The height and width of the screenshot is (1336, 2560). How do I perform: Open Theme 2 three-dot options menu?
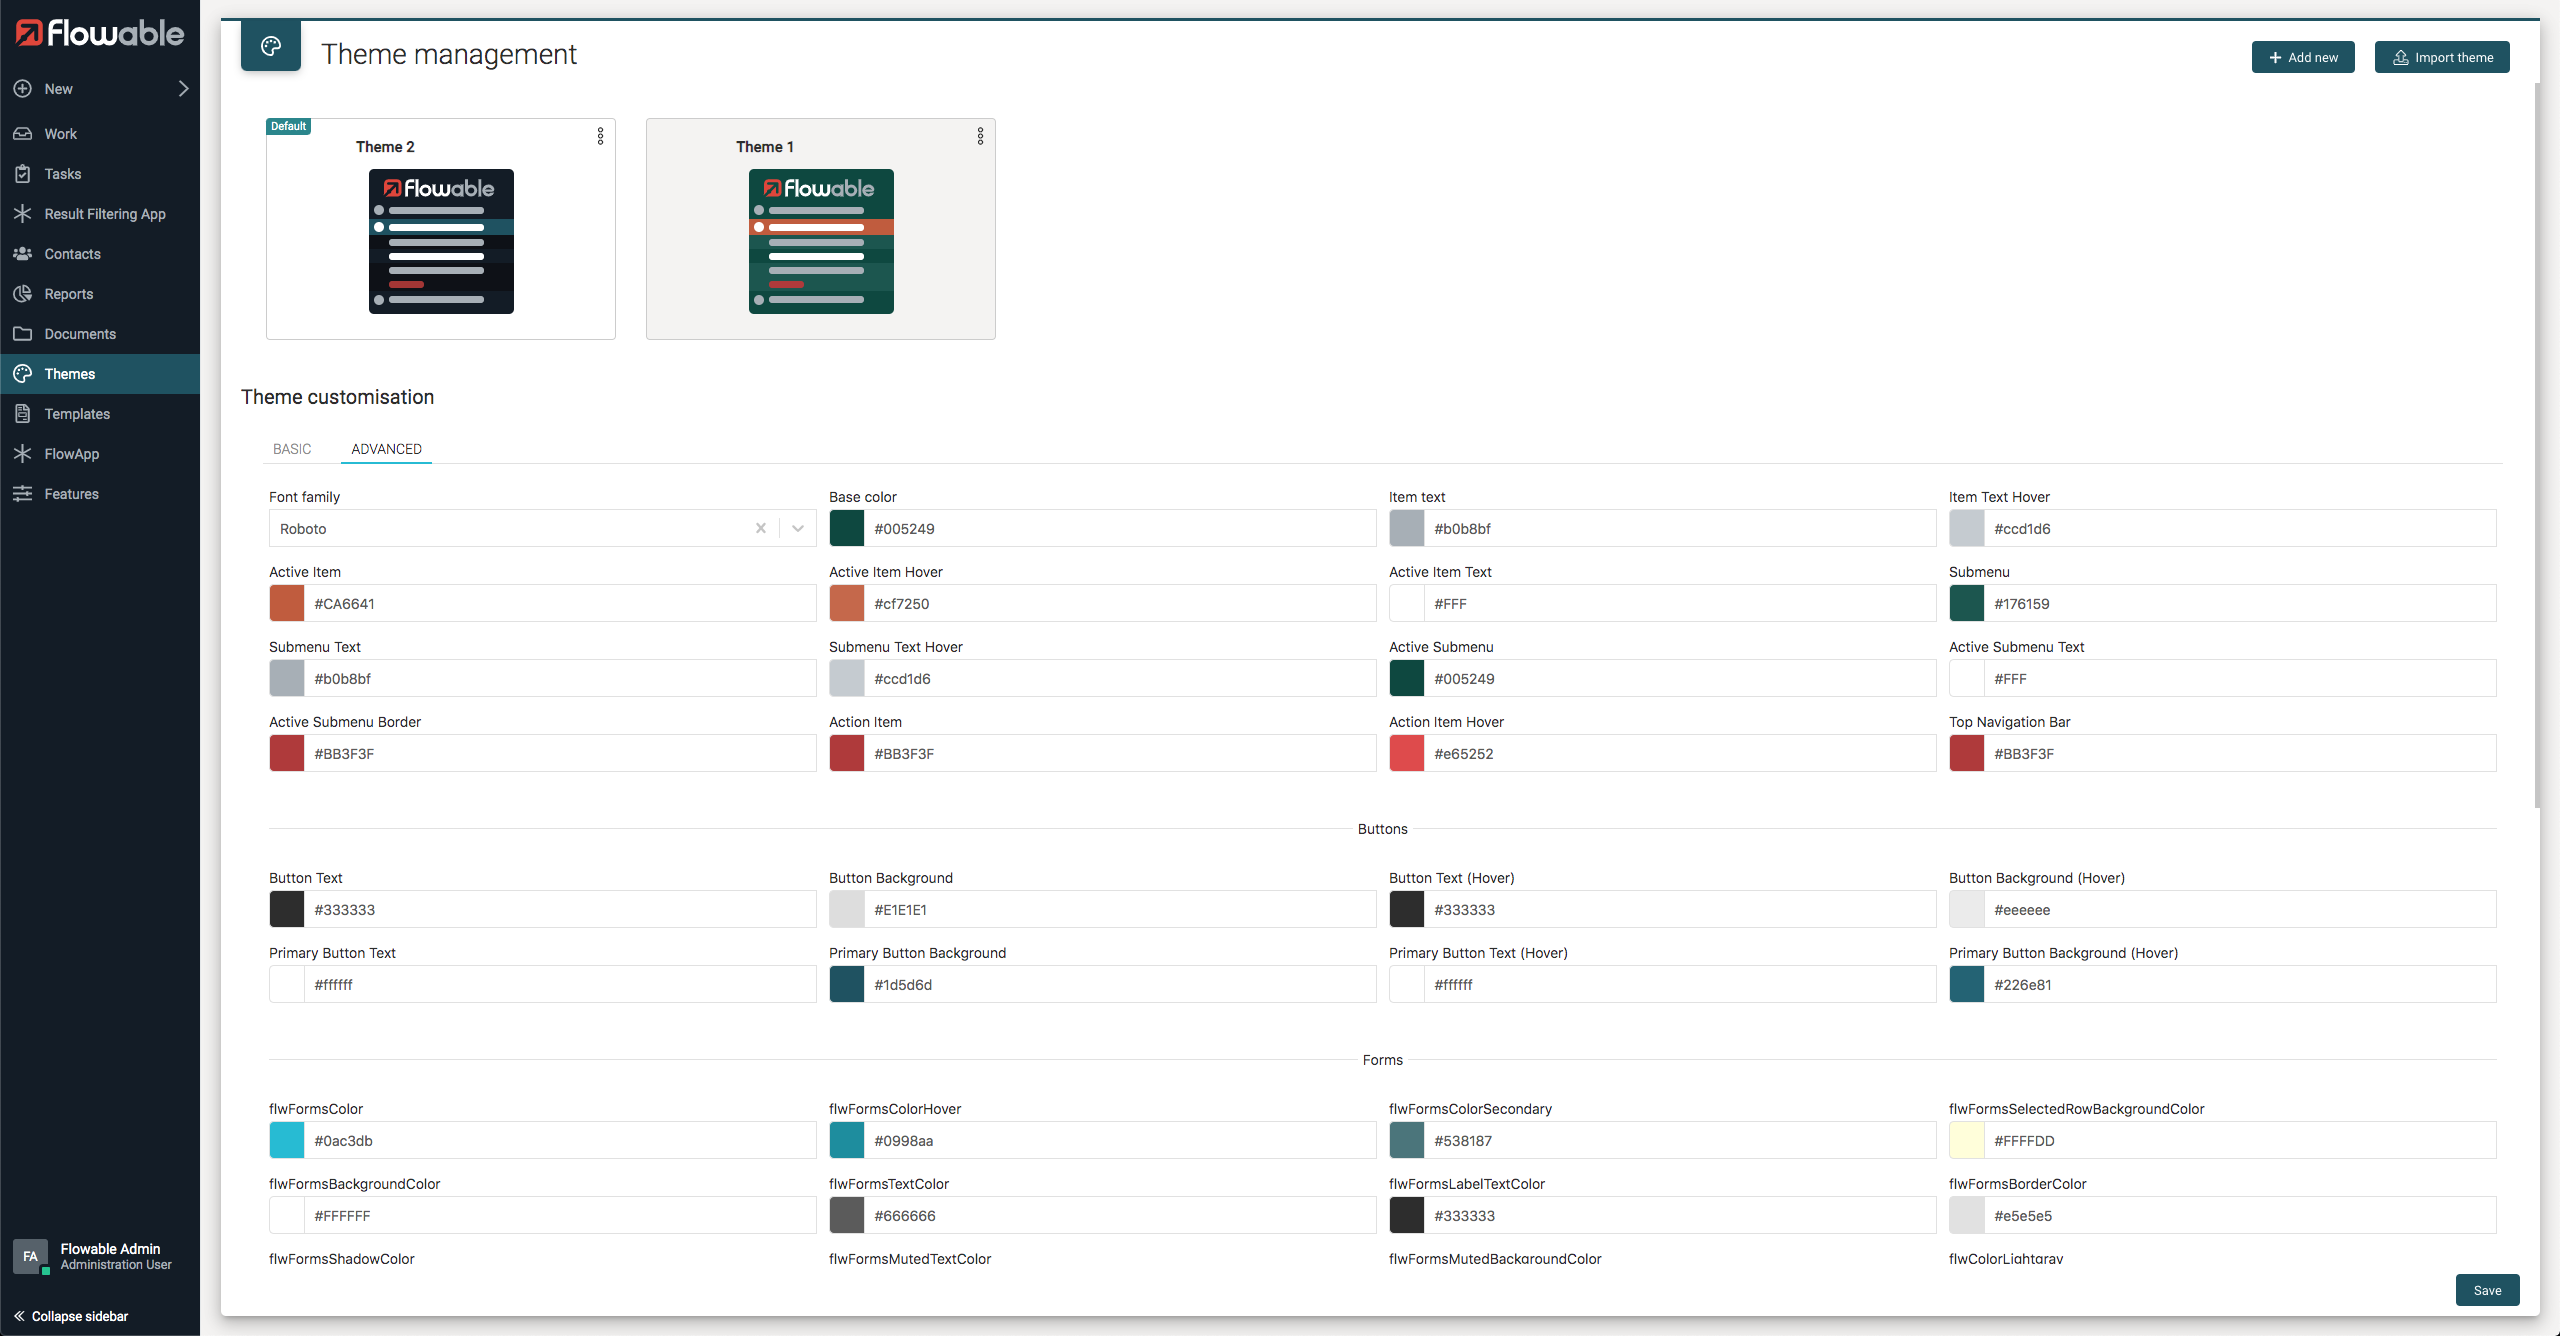600,136
